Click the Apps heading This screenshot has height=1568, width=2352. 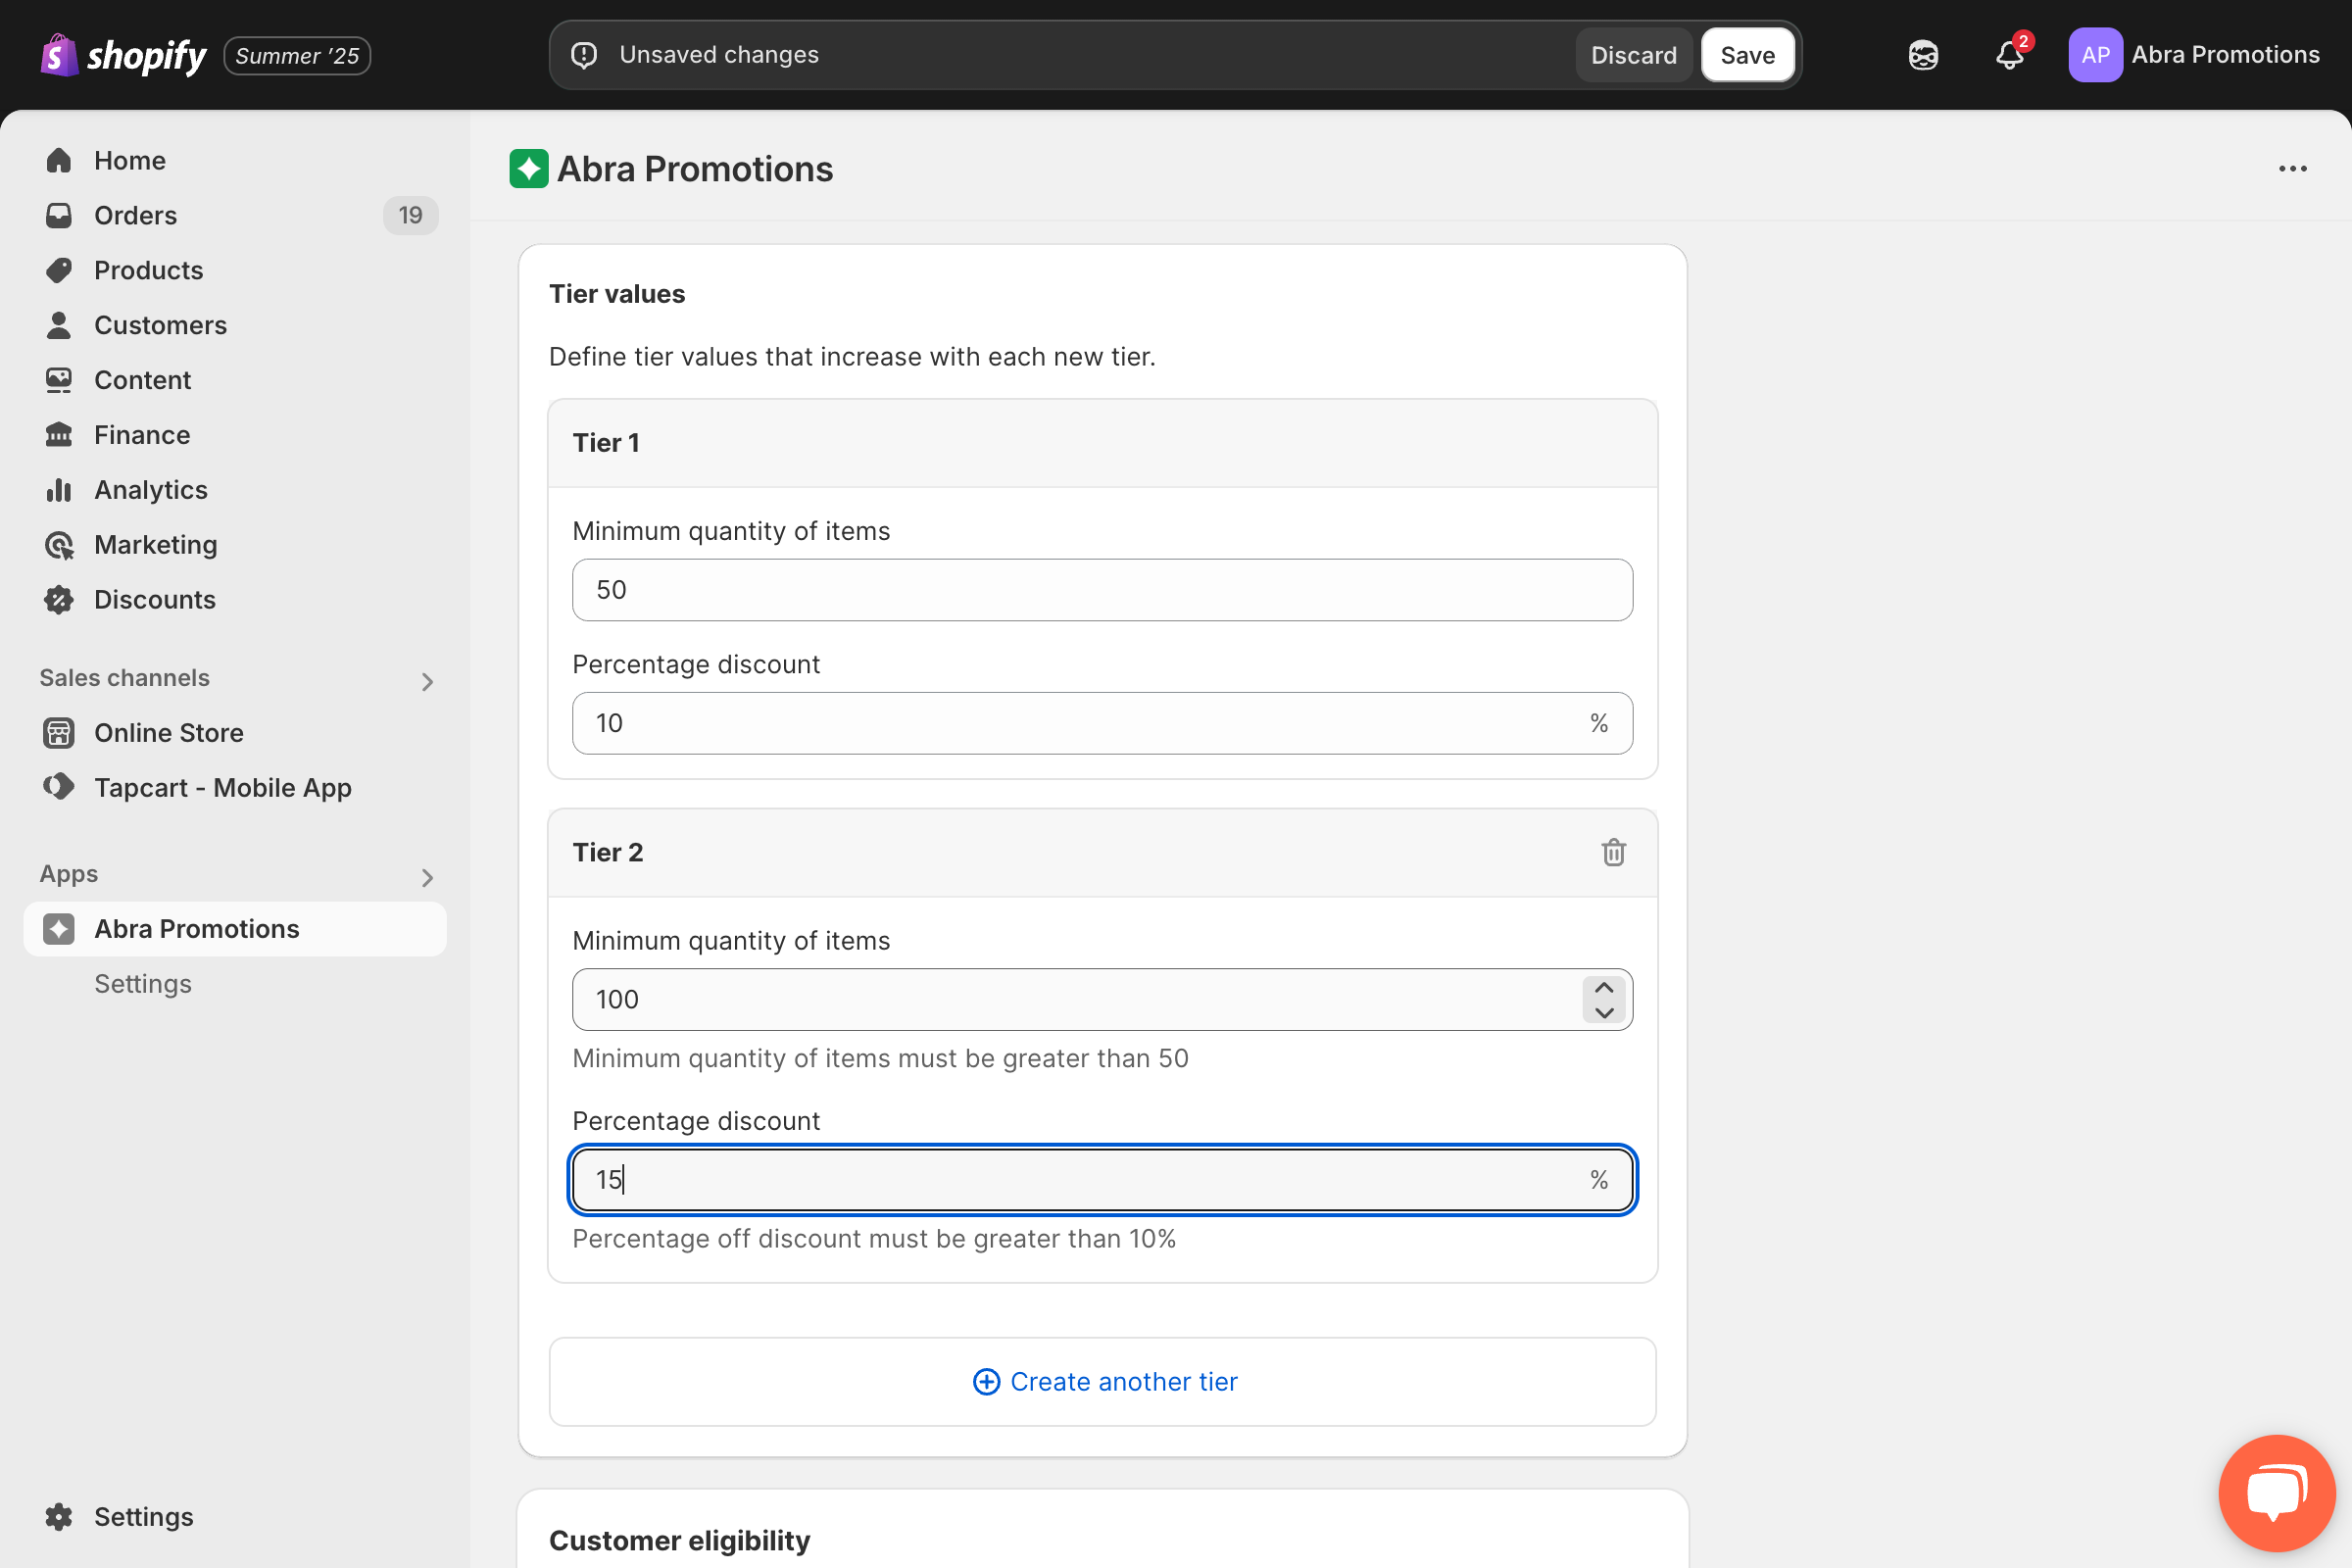69,874
